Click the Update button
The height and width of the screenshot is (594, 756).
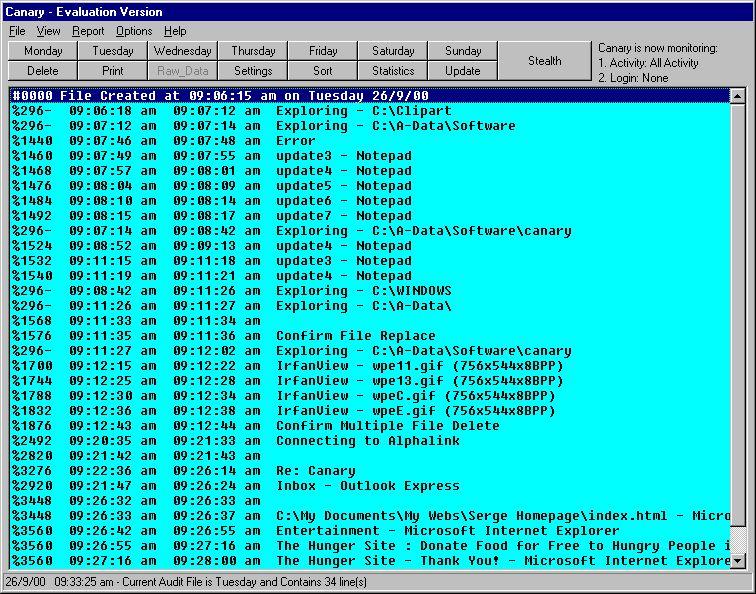coord(463,71)
